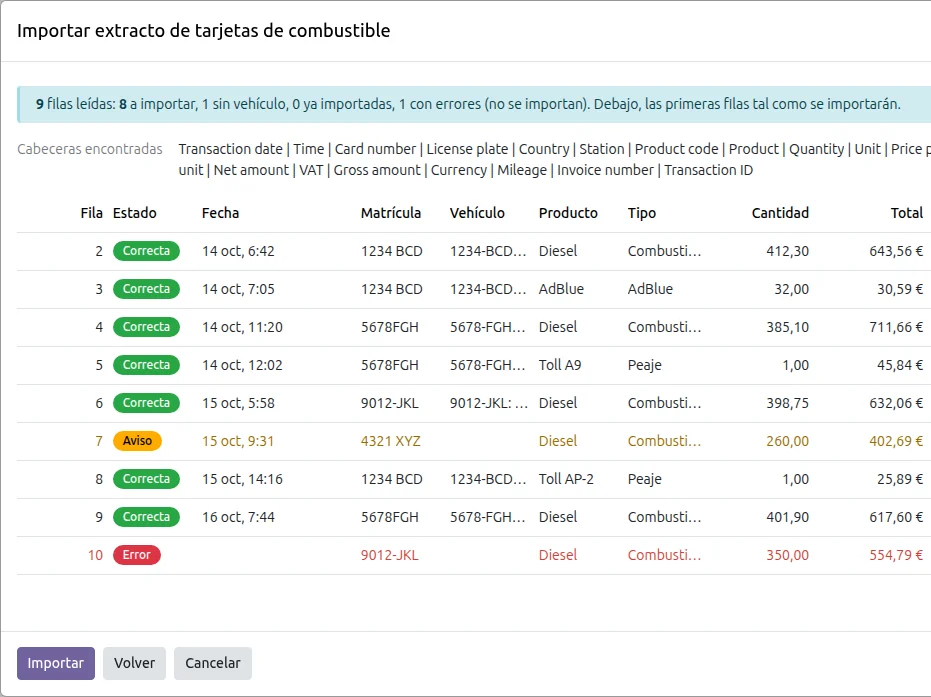Dismiss dialog with Cancelar button
Screen dimensions: 931x697
coord(213,663)
